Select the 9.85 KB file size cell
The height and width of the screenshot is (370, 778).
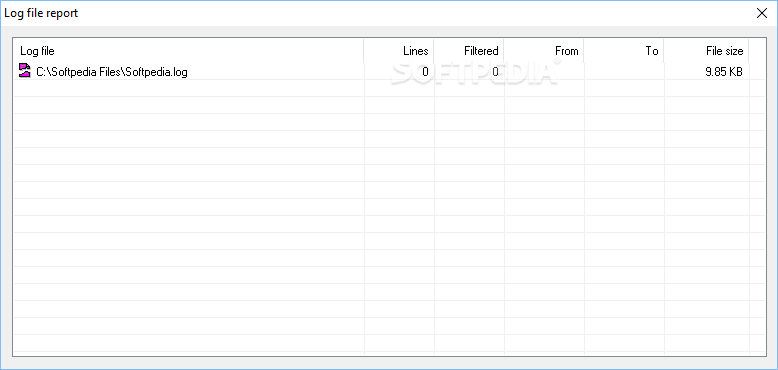pos(707,72)
